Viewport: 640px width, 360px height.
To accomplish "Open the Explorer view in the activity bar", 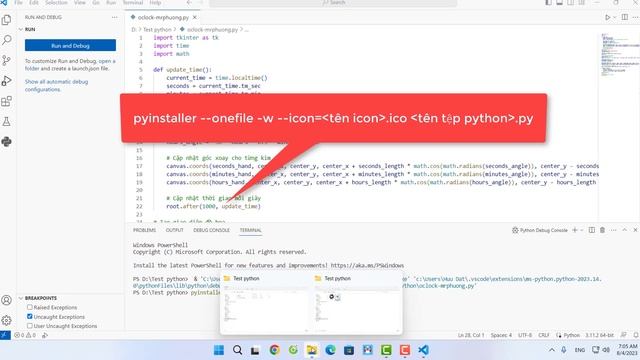I will tap(7, 20).
